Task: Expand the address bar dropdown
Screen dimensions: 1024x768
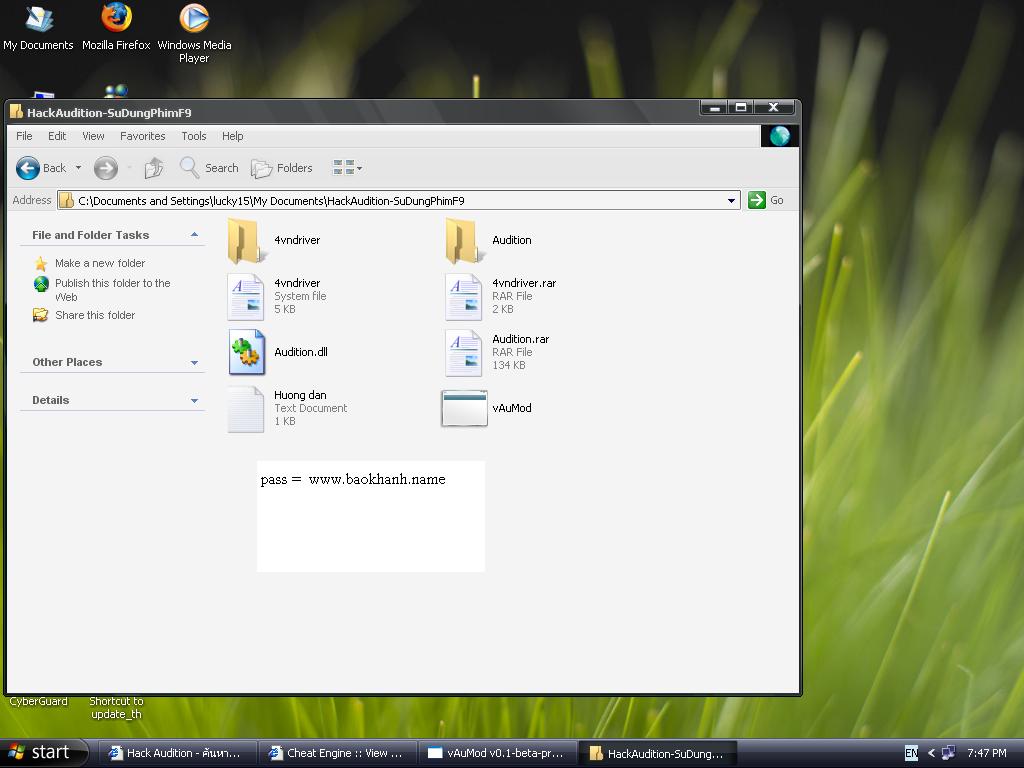Action: 731,201
